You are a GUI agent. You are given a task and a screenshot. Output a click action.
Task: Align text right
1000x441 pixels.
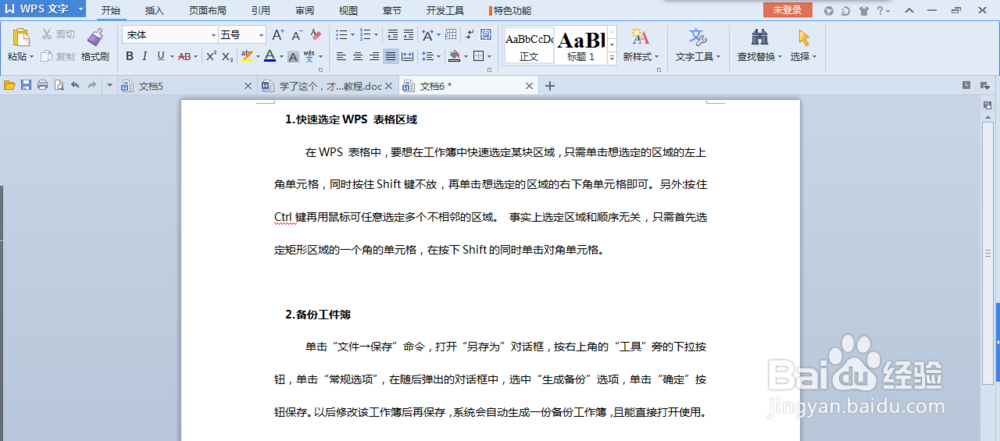tap(374, 56)
